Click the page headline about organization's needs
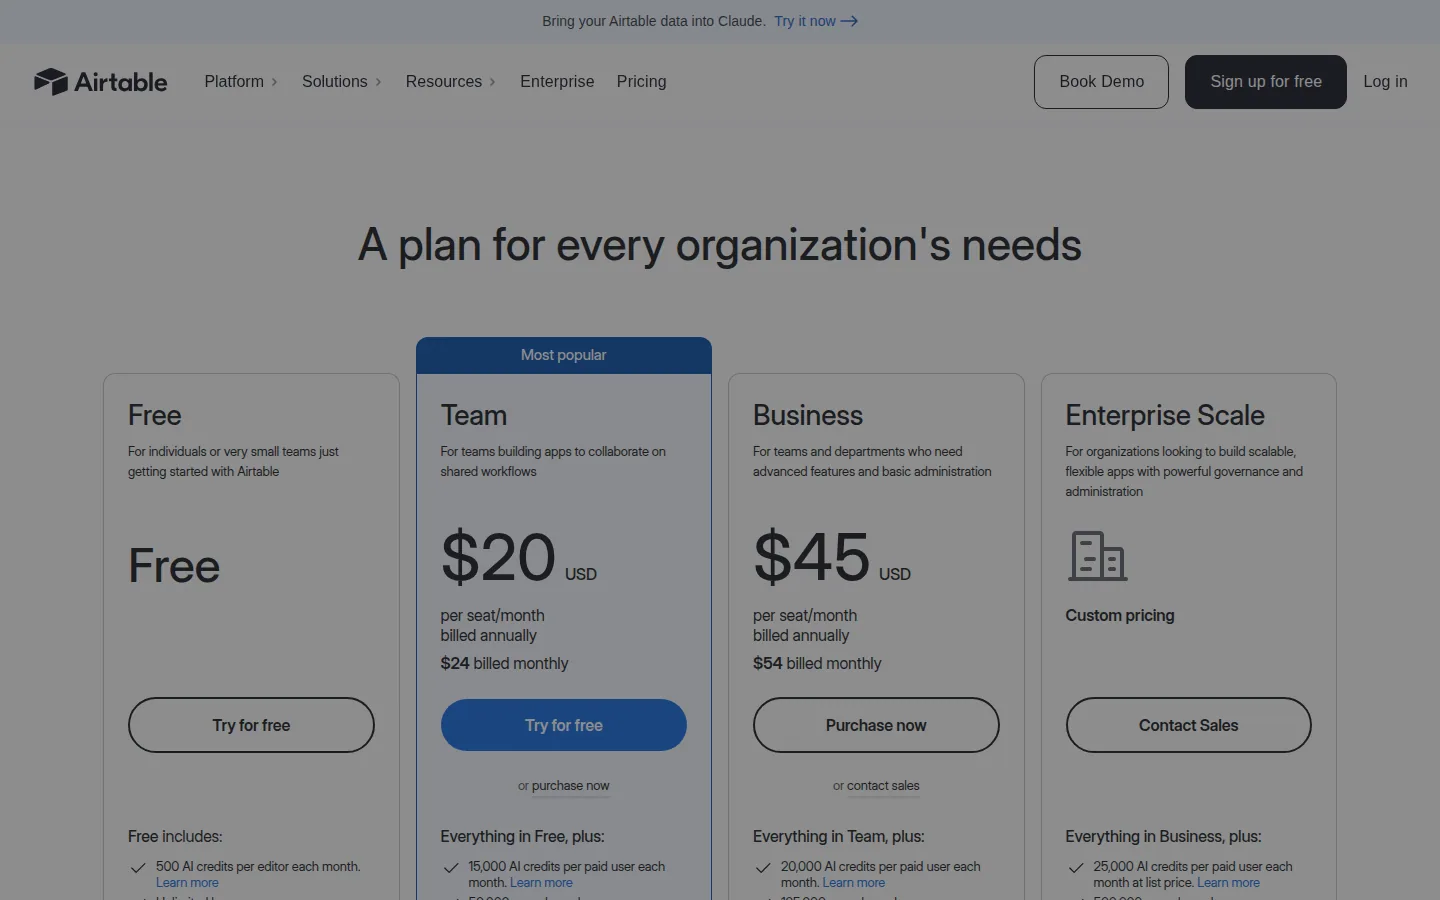The height and width of the screenshot is (900, 1440). (720, 245)
